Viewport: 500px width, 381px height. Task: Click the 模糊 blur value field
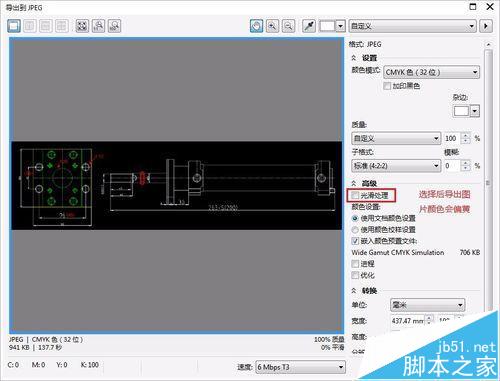452,166
